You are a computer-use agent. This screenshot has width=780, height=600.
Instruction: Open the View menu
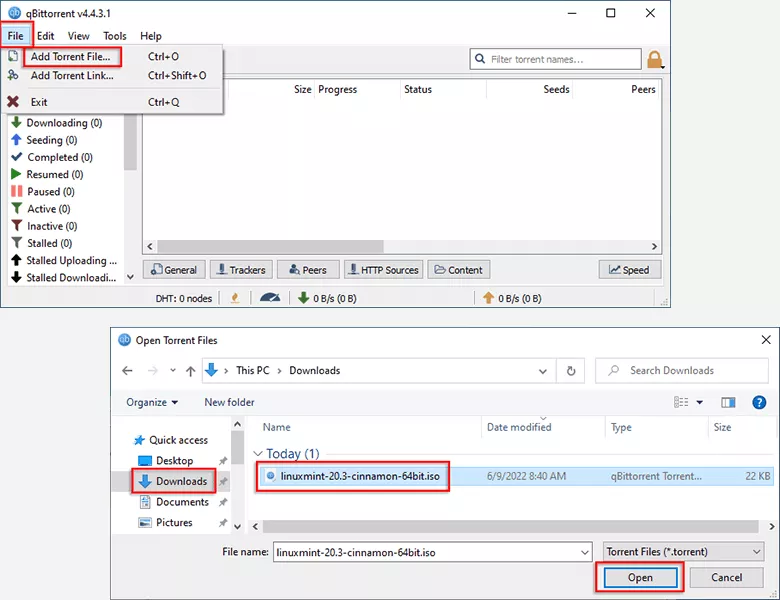click(79, 36)
